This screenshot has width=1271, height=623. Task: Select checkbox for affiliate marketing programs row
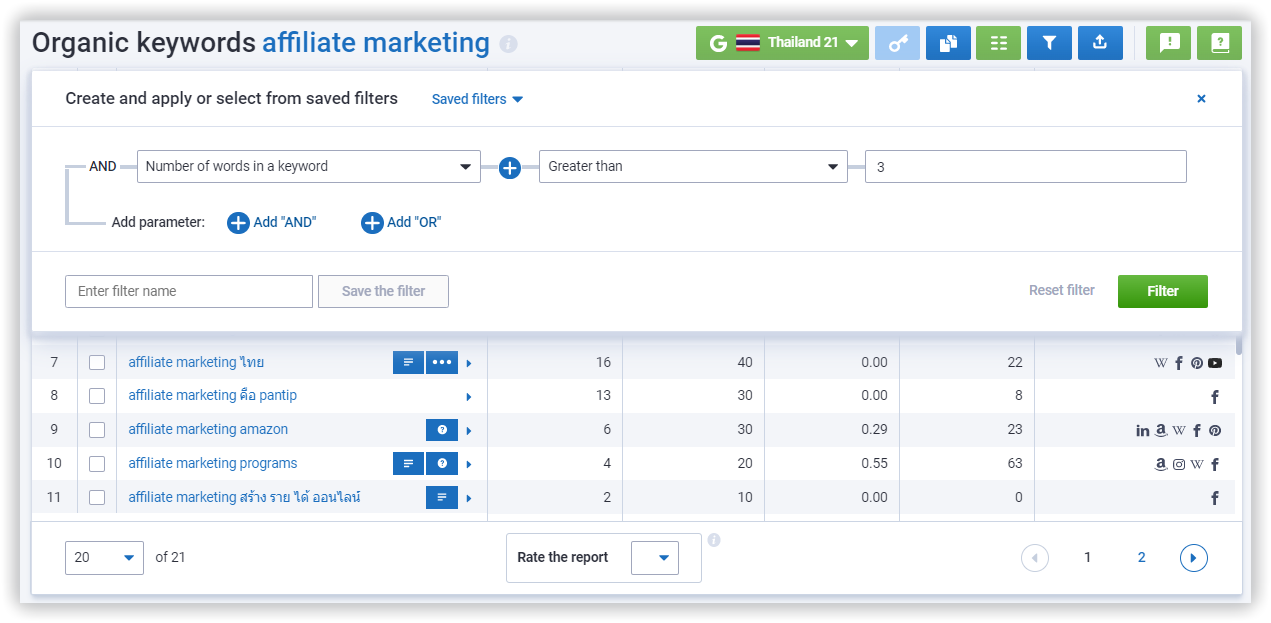point(97,464)
